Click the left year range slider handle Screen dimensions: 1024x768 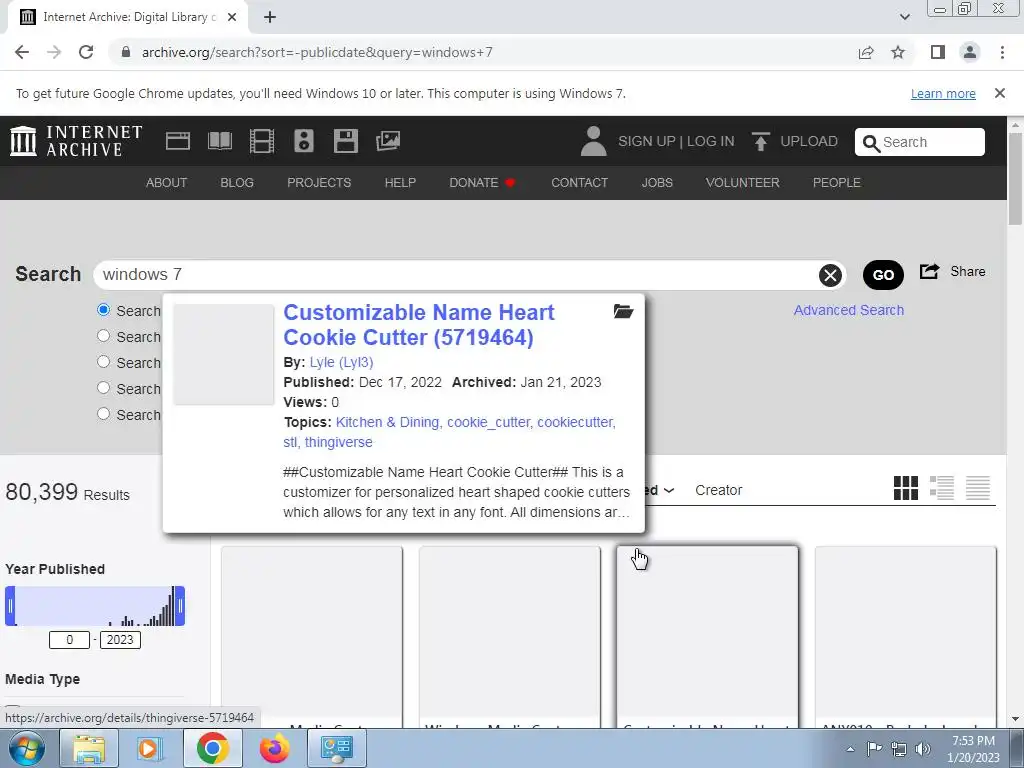pyautogui.click(x=10, y=606)
